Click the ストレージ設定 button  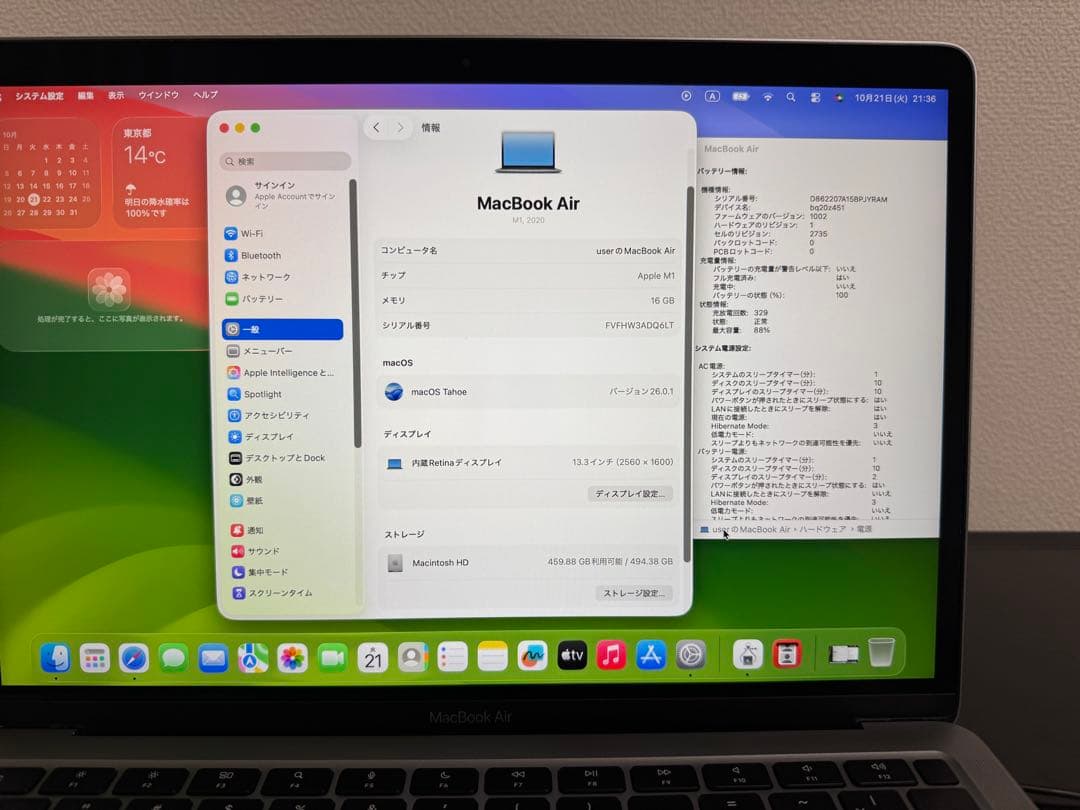click(637, 593)
